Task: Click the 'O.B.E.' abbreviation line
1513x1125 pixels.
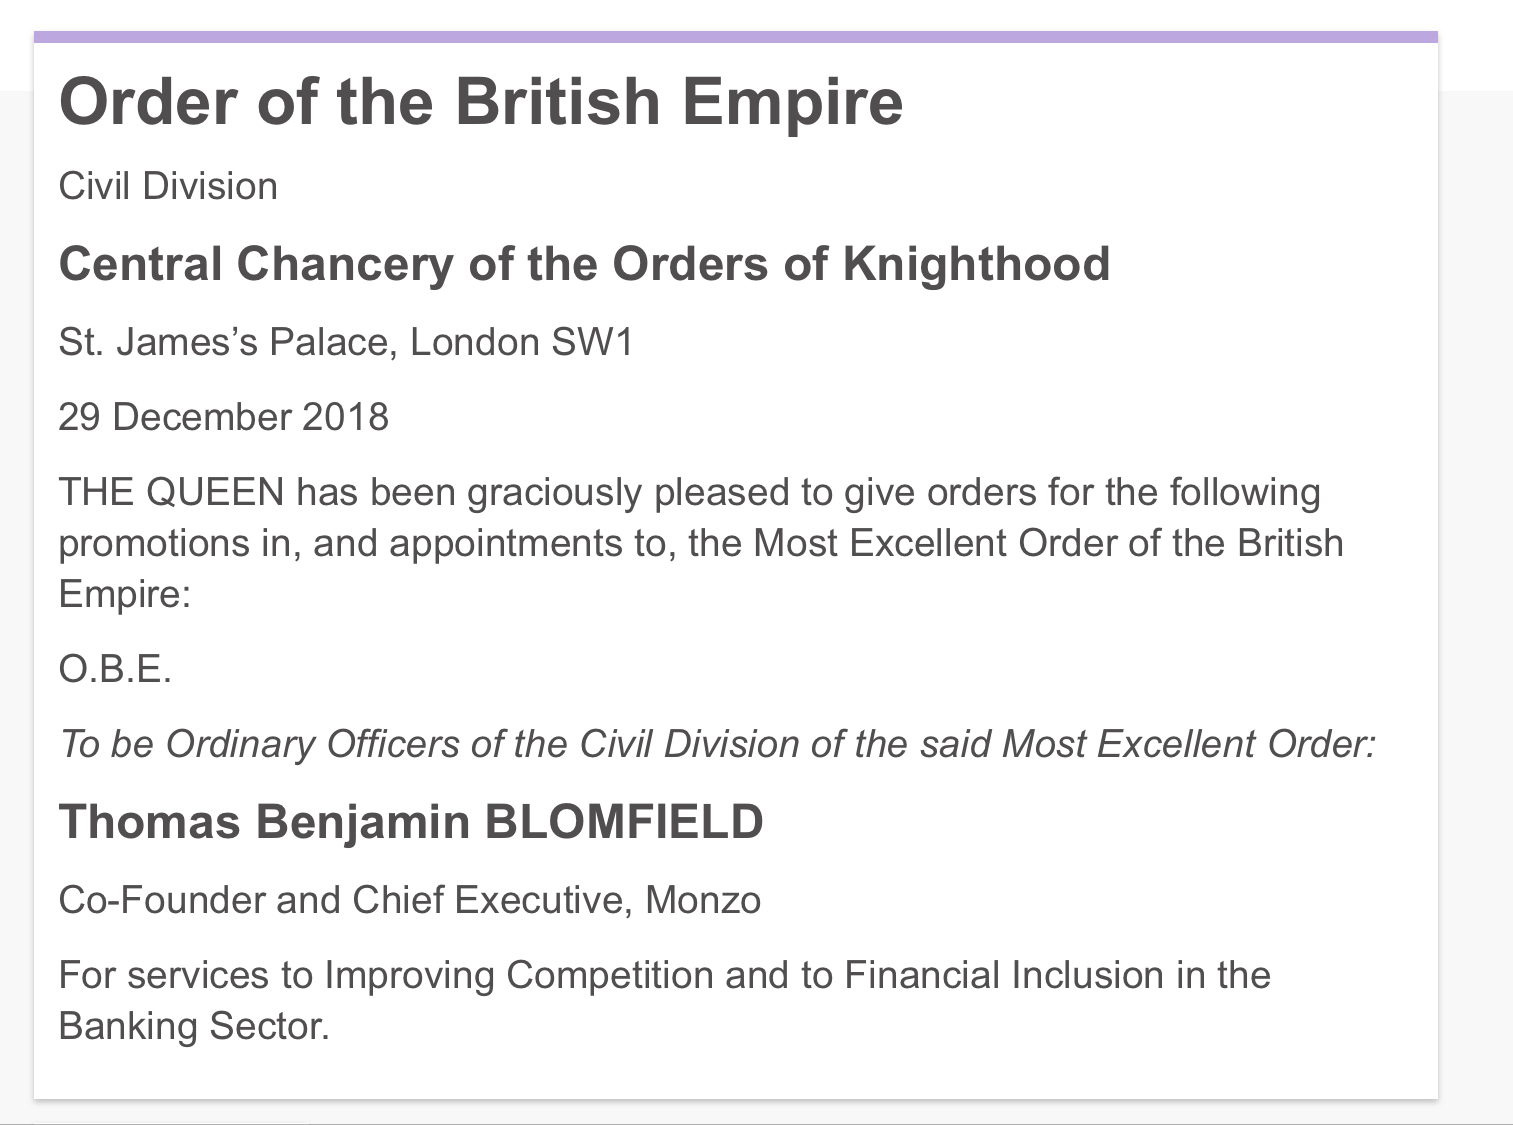Action: [115, 669]
